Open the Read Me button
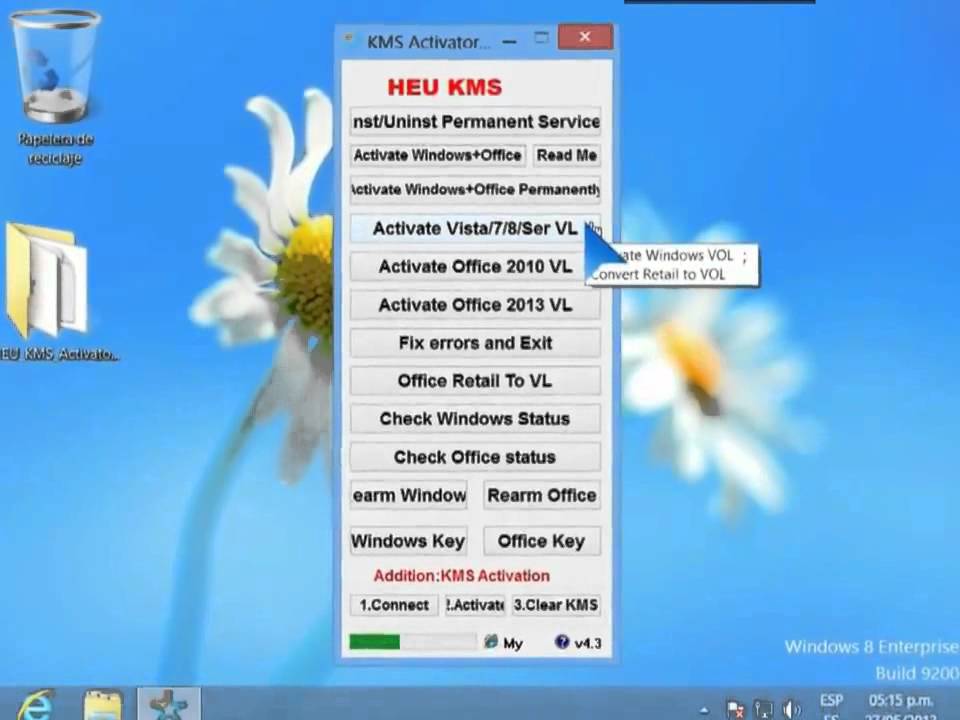Viewport: 960px width, 720px height. click(x=566, y=156)
